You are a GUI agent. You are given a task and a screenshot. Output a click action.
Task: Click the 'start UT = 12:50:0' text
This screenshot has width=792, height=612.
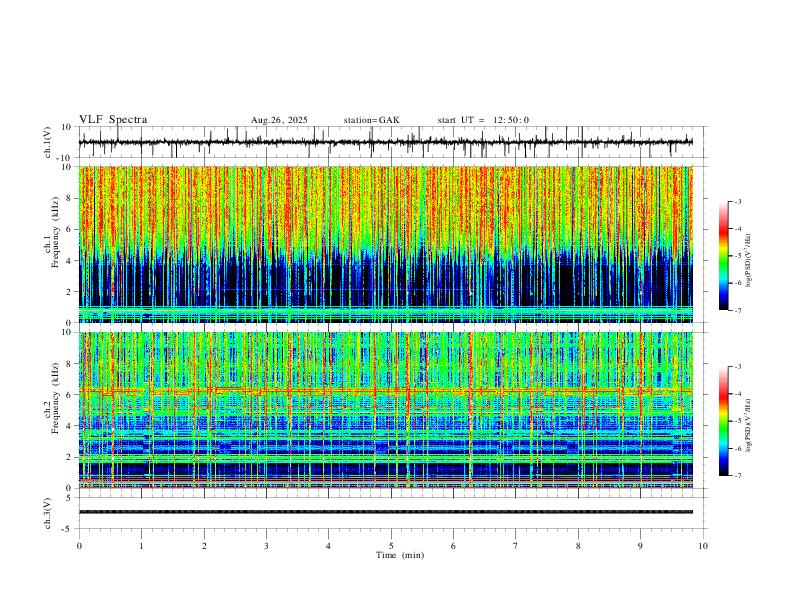pyautogui.click(x=483, y=120)
